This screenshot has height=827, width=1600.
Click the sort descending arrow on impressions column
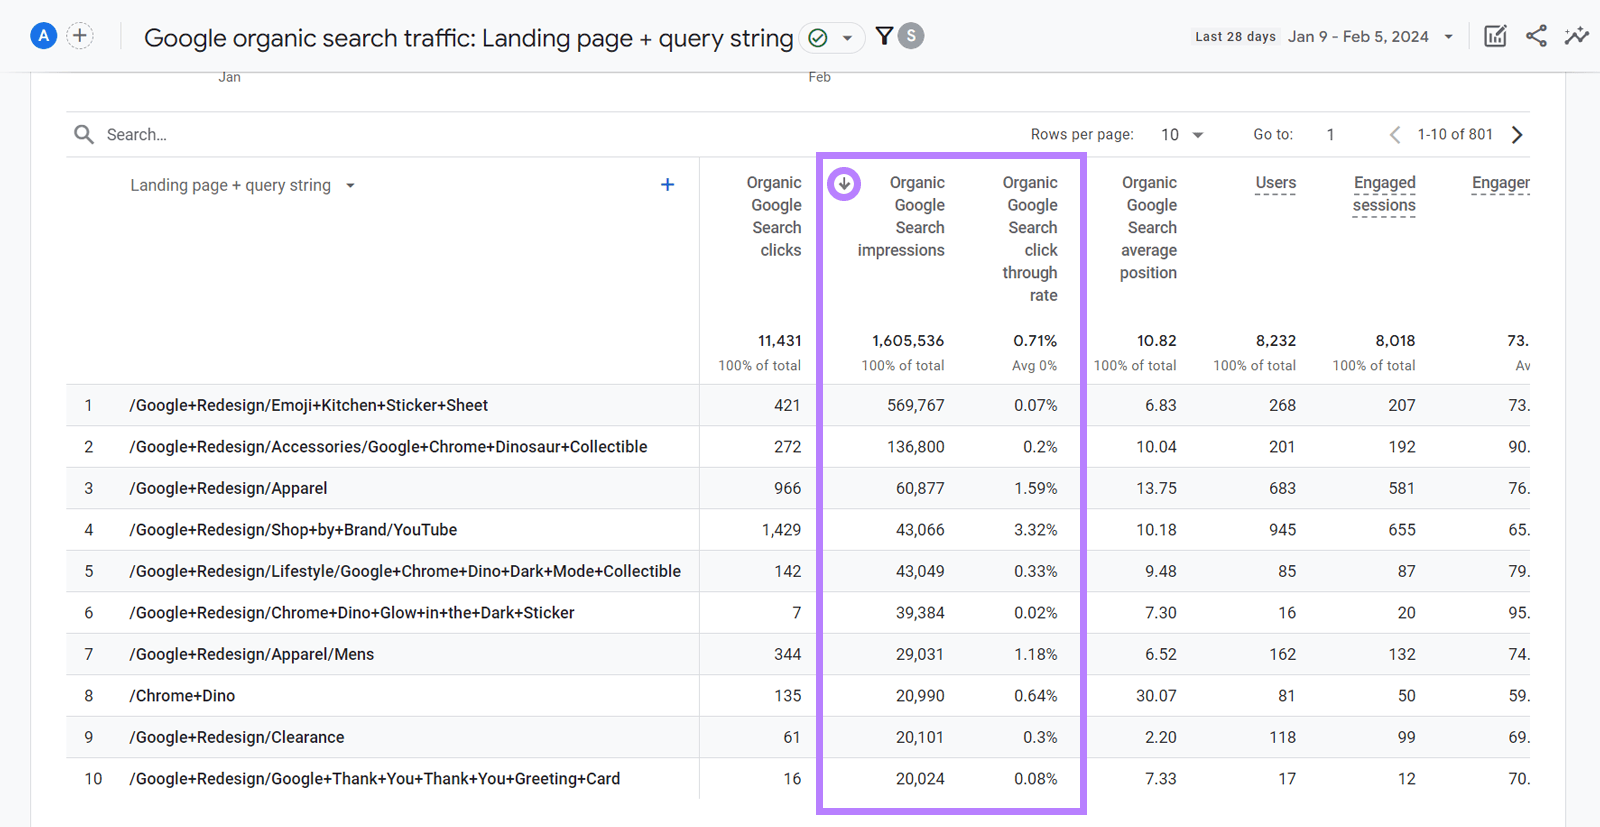844,183
